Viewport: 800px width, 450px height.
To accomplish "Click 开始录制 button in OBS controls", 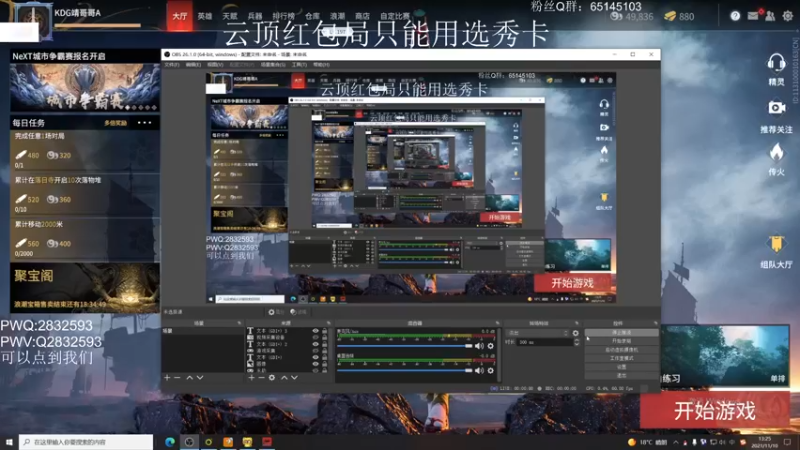I will click(x=621, y=341).
